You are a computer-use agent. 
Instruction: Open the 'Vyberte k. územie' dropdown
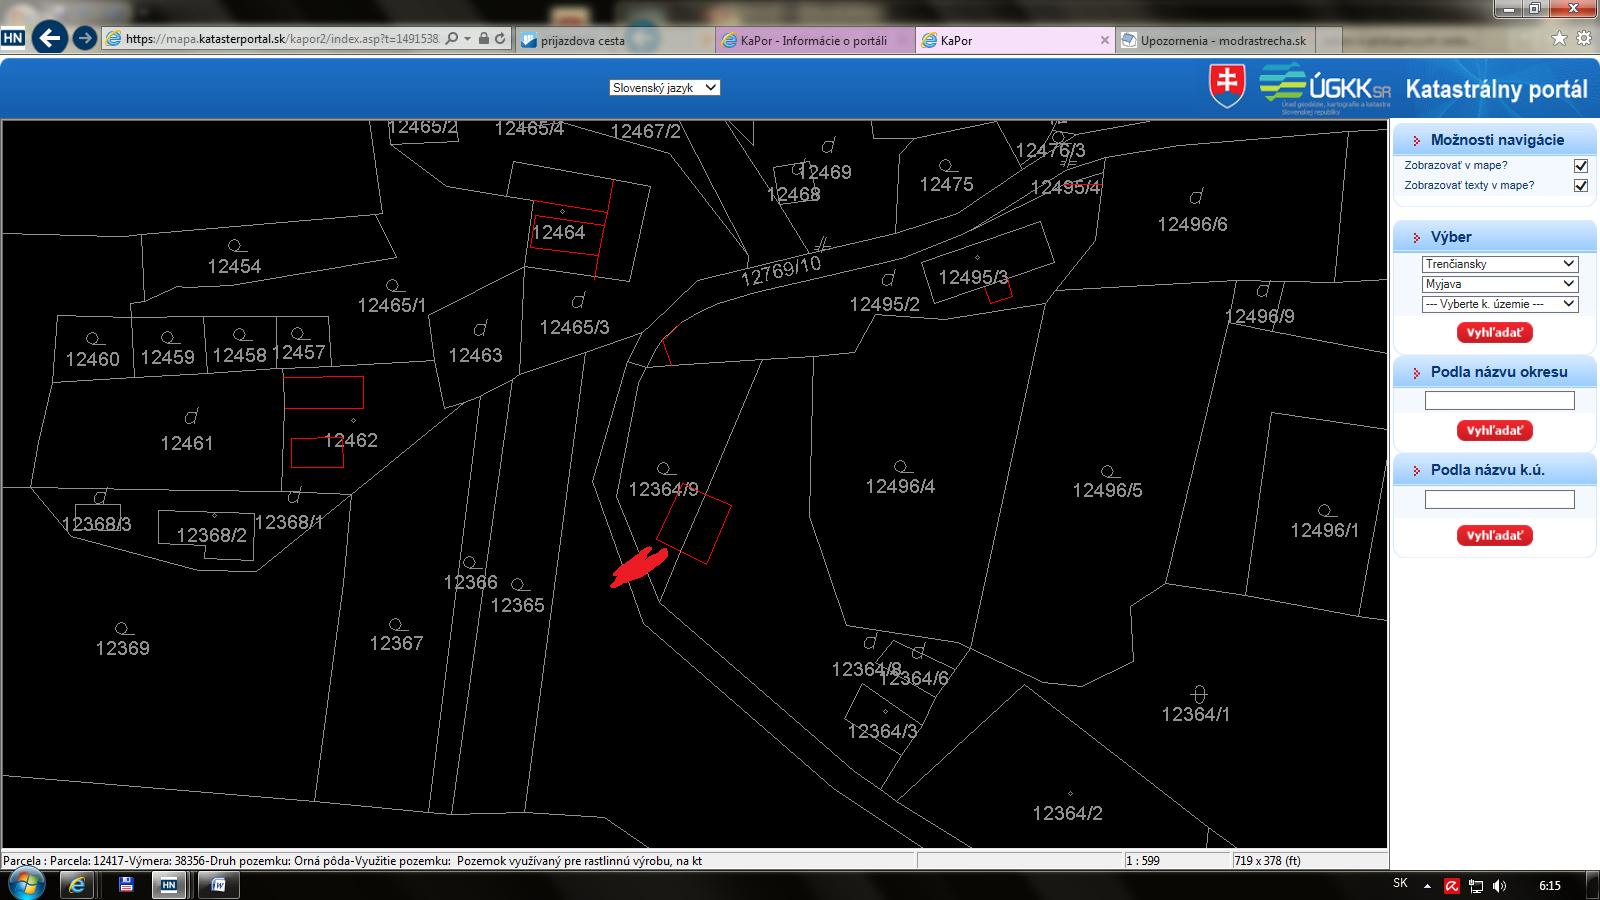pyautogui.click(x=1499, y=304)
